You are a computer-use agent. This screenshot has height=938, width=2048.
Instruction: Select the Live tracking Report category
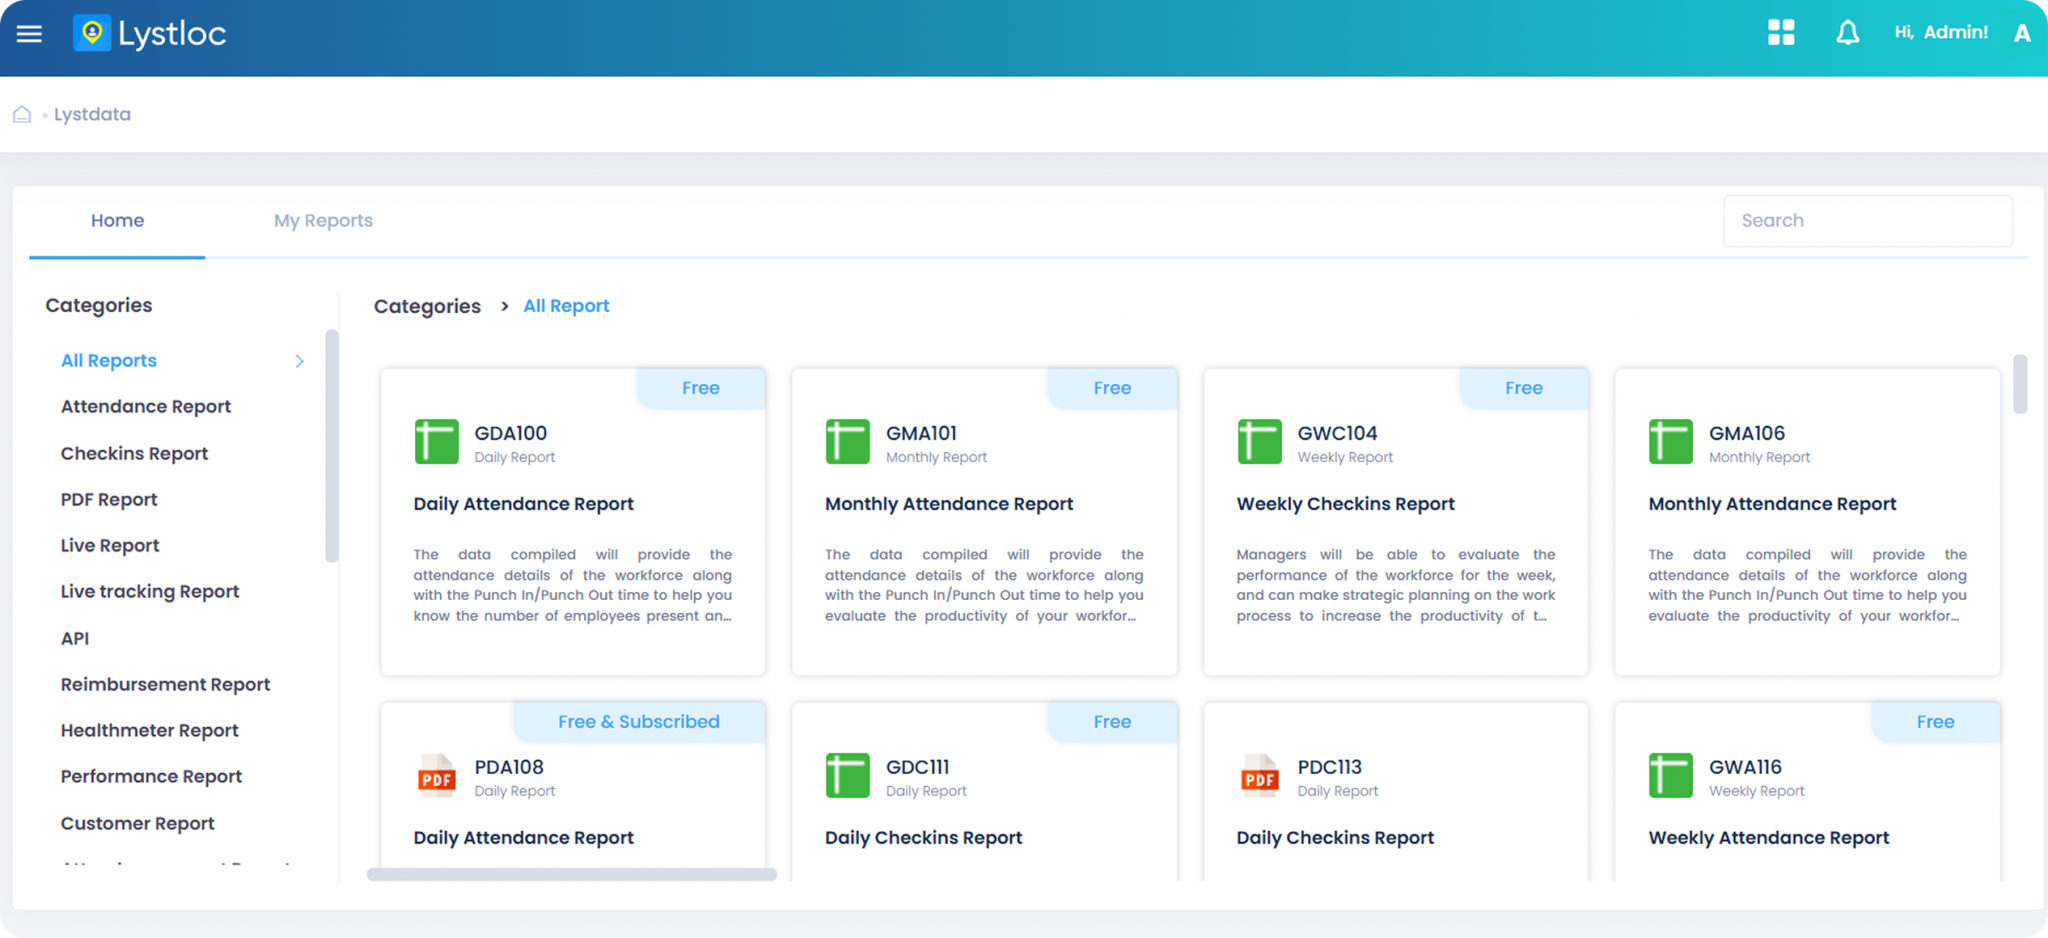(150, 592)
